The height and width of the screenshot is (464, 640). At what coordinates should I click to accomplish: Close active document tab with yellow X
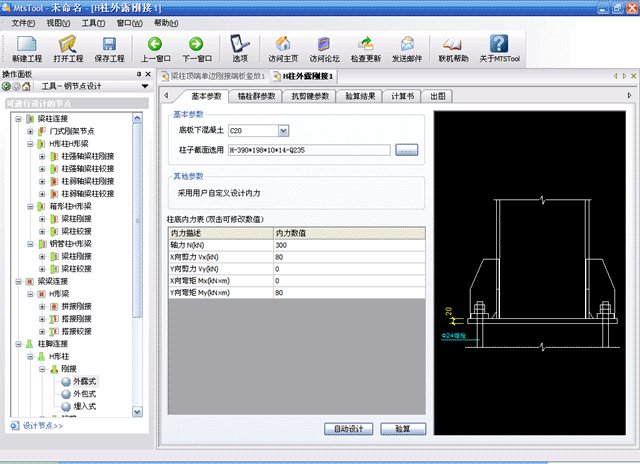633,76
